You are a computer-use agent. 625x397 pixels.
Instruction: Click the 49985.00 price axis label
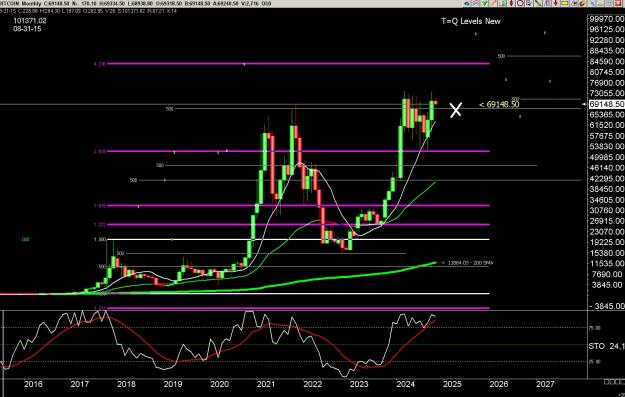[607, 157]
